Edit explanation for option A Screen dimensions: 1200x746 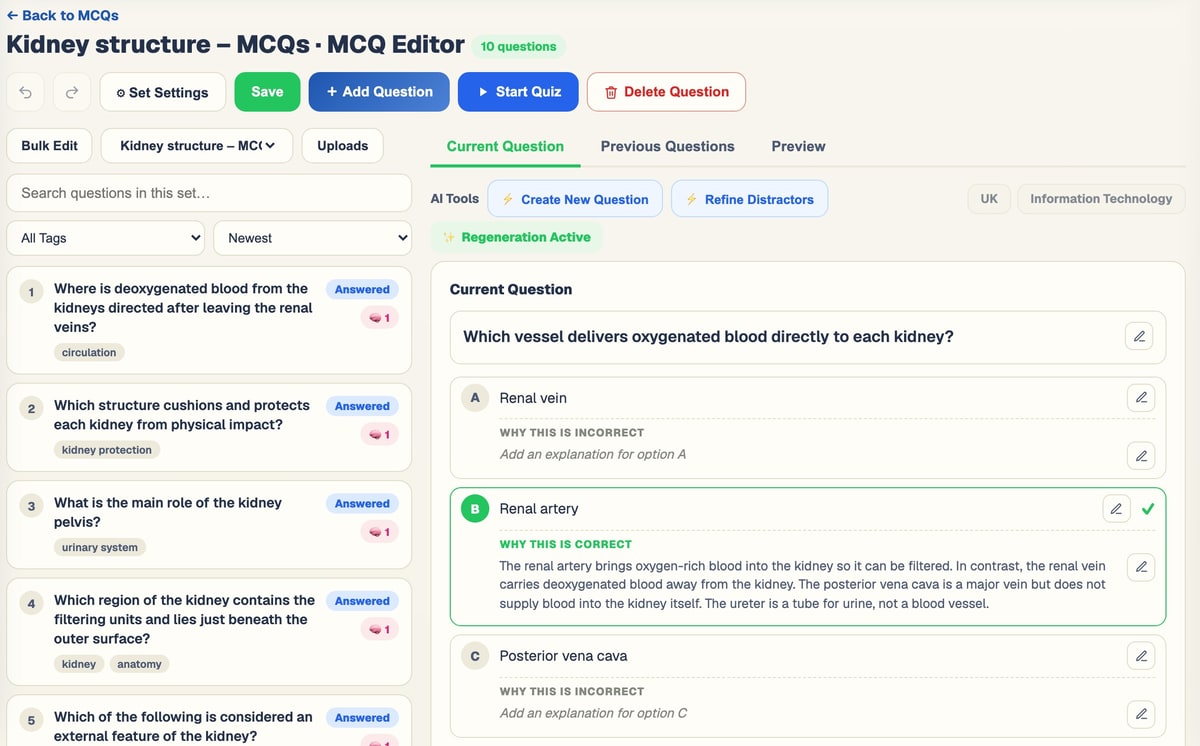(x=1141, y=456)
